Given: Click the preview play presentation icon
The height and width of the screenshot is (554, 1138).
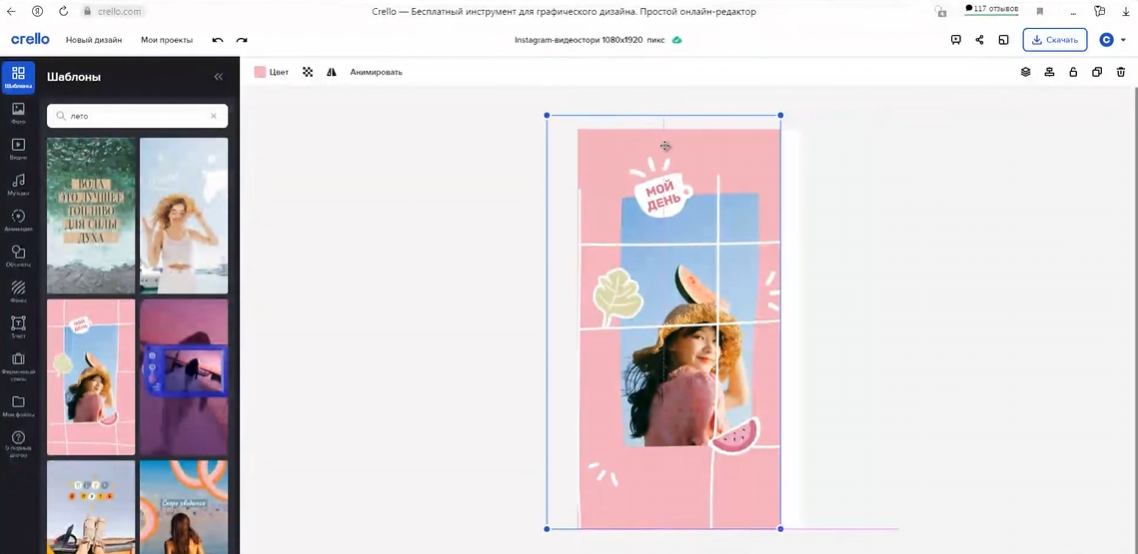Looking at the screenshot, I should (x=956, y=40).
